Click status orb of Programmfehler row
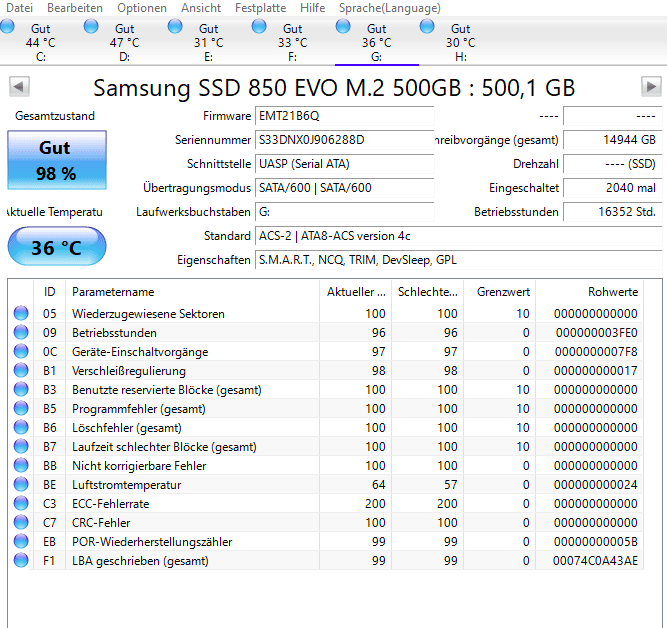This screenshot has height=628, width=667. [21, 408]
